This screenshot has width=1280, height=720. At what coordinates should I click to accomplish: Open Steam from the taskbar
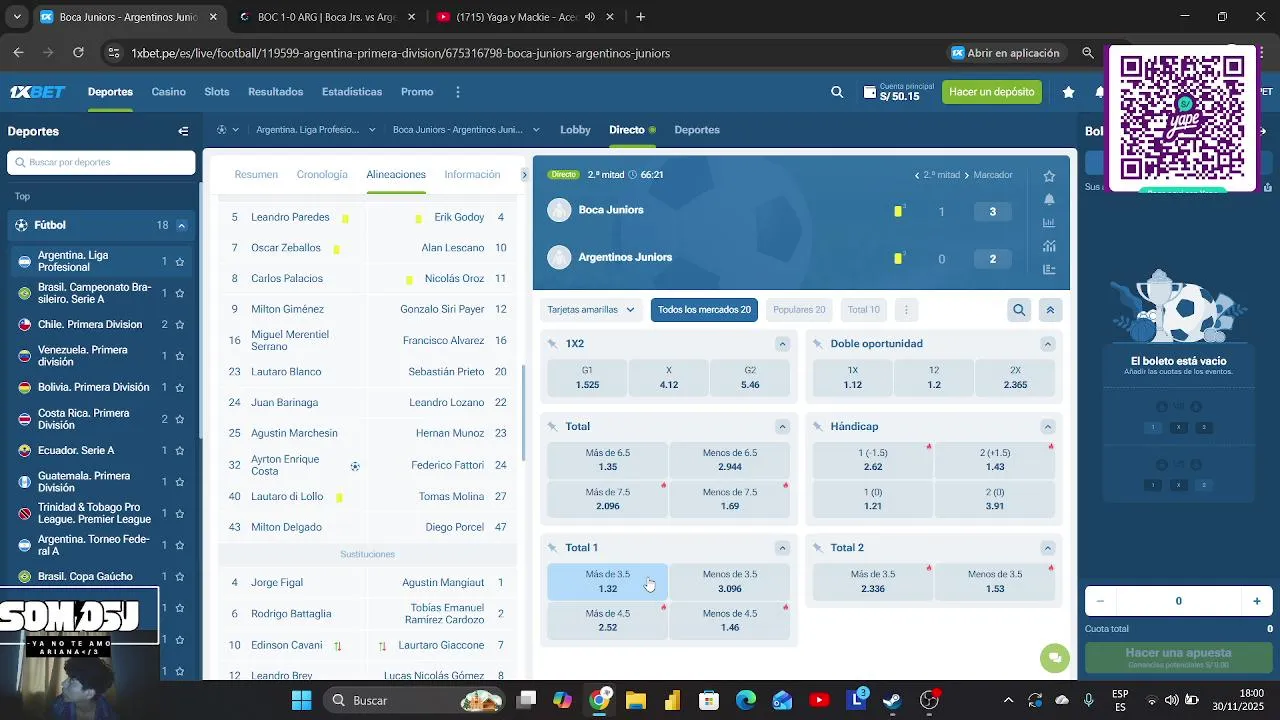[x=892, y=700]
